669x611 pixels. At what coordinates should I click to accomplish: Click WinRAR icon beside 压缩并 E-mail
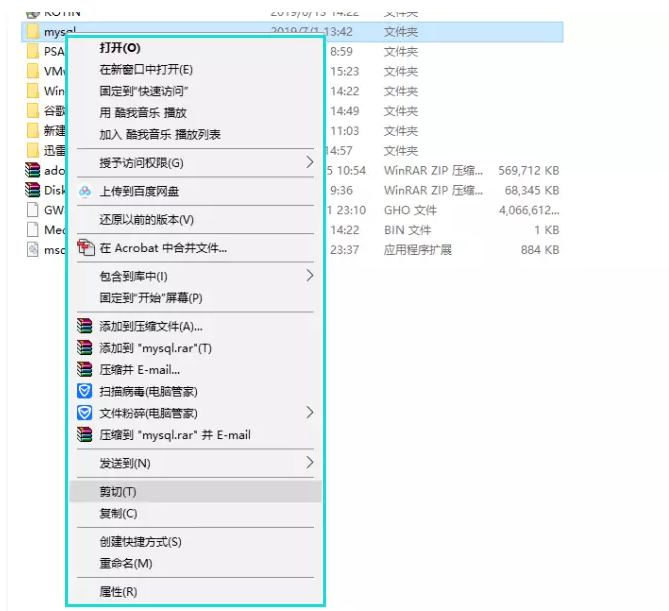[x=84, y=370]
